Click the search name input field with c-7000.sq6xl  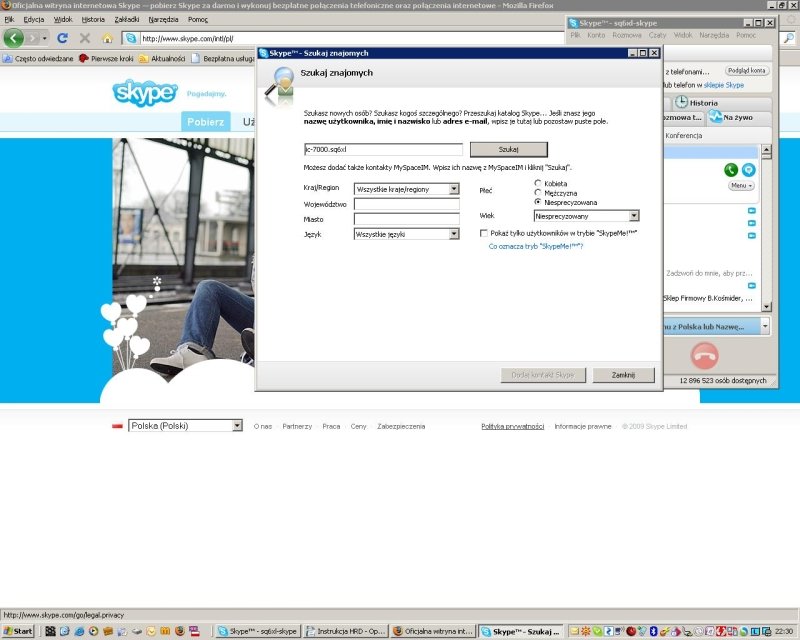[384, 149]
